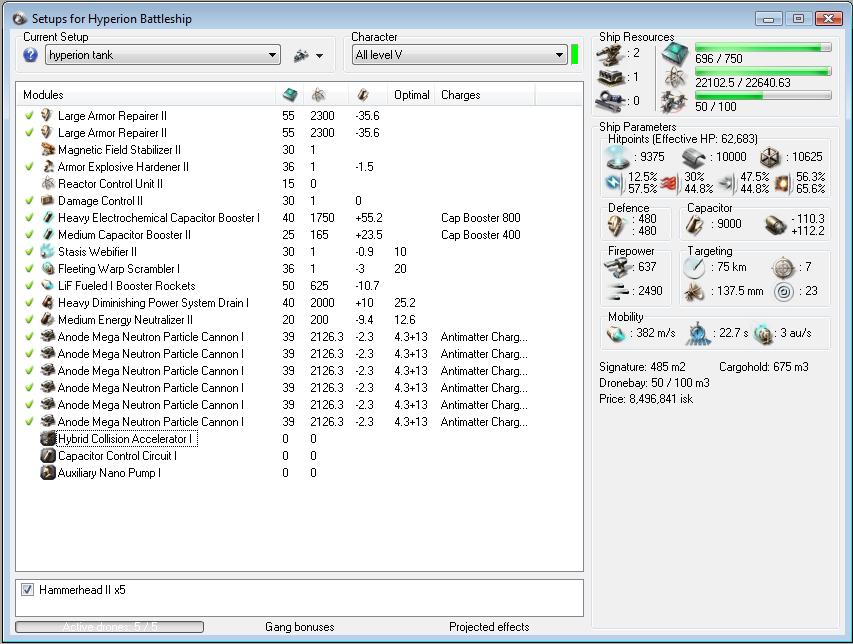Viewport: 853px width, 644px height.
Task: Click the max velocity icon next to 382 m/s
Action: click(x=616, y=333)
